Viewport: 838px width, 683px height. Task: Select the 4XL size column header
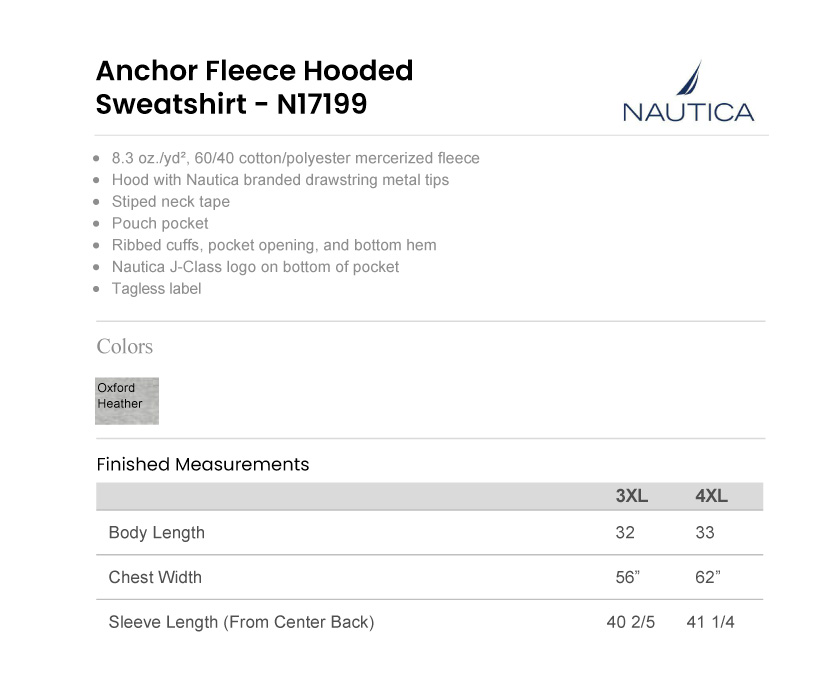711,497
